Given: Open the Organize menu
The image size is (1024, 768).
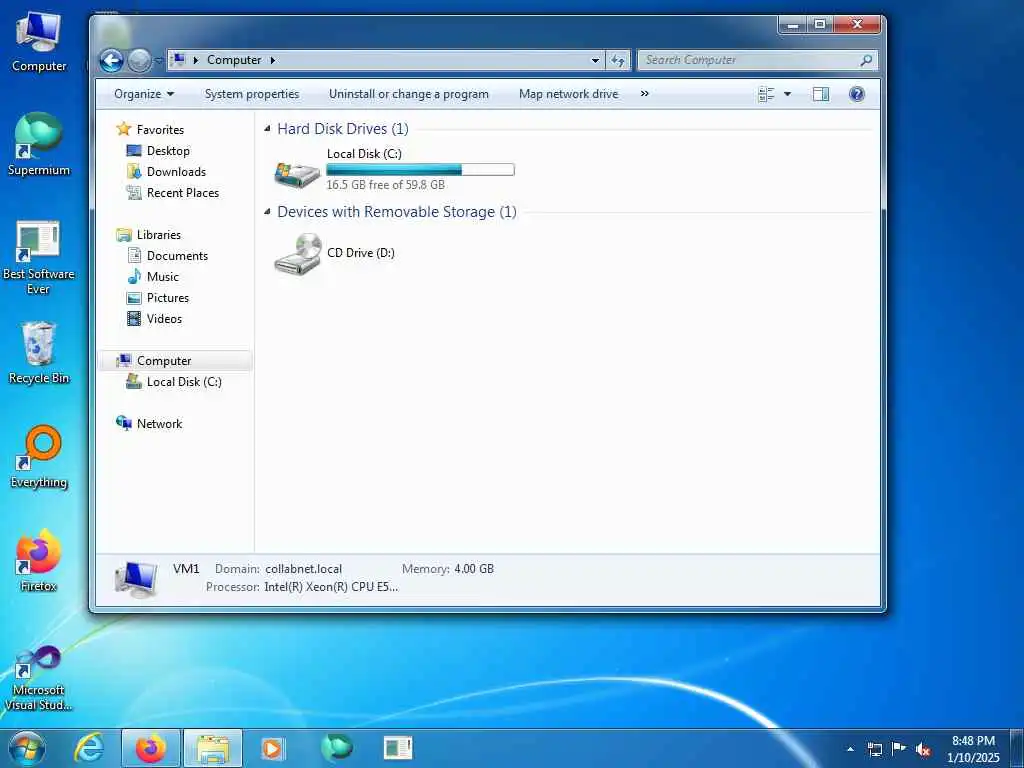Looking at the screenshot, I should click(x=144, y=94).
